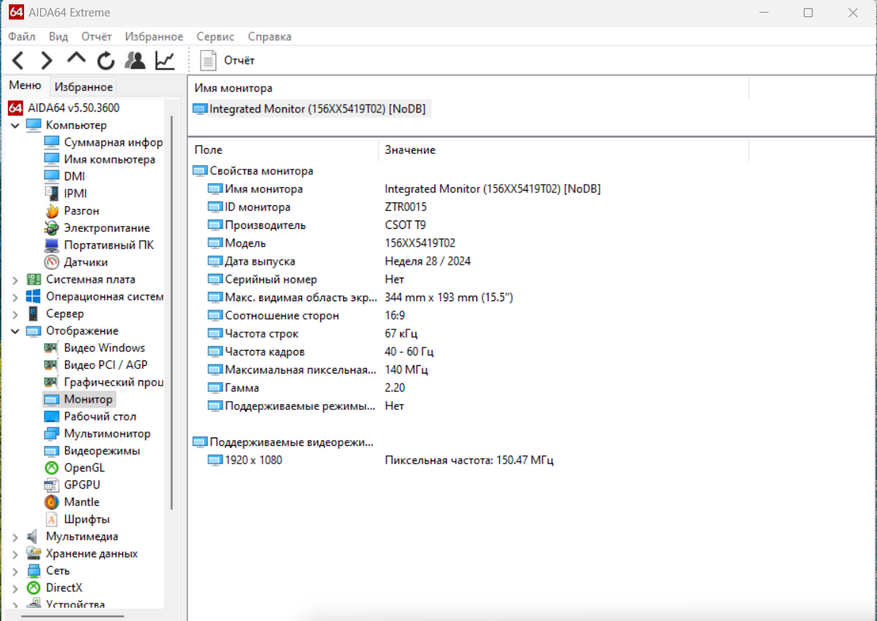Select OpenGL in the tree
Viewport: 877px width, 621px height.
pyautogui.click(x=84, y=468)
